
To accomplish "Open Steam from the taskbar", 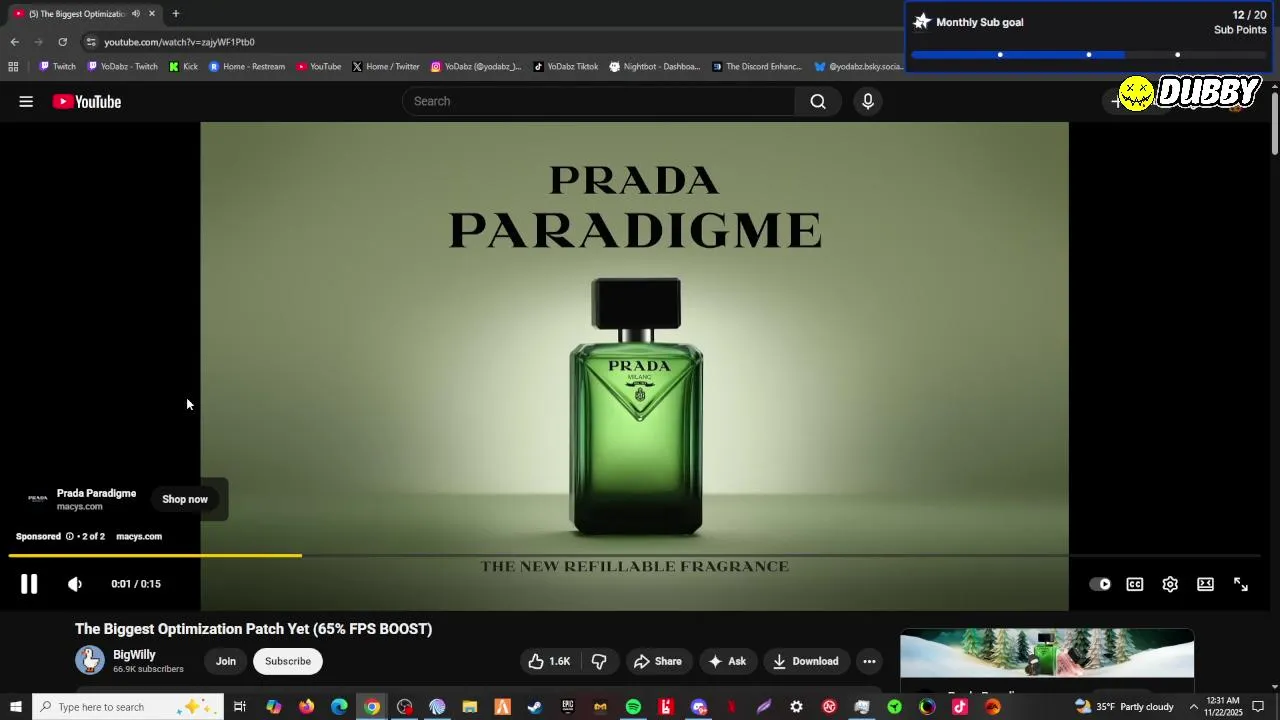I will click(535, 707).
